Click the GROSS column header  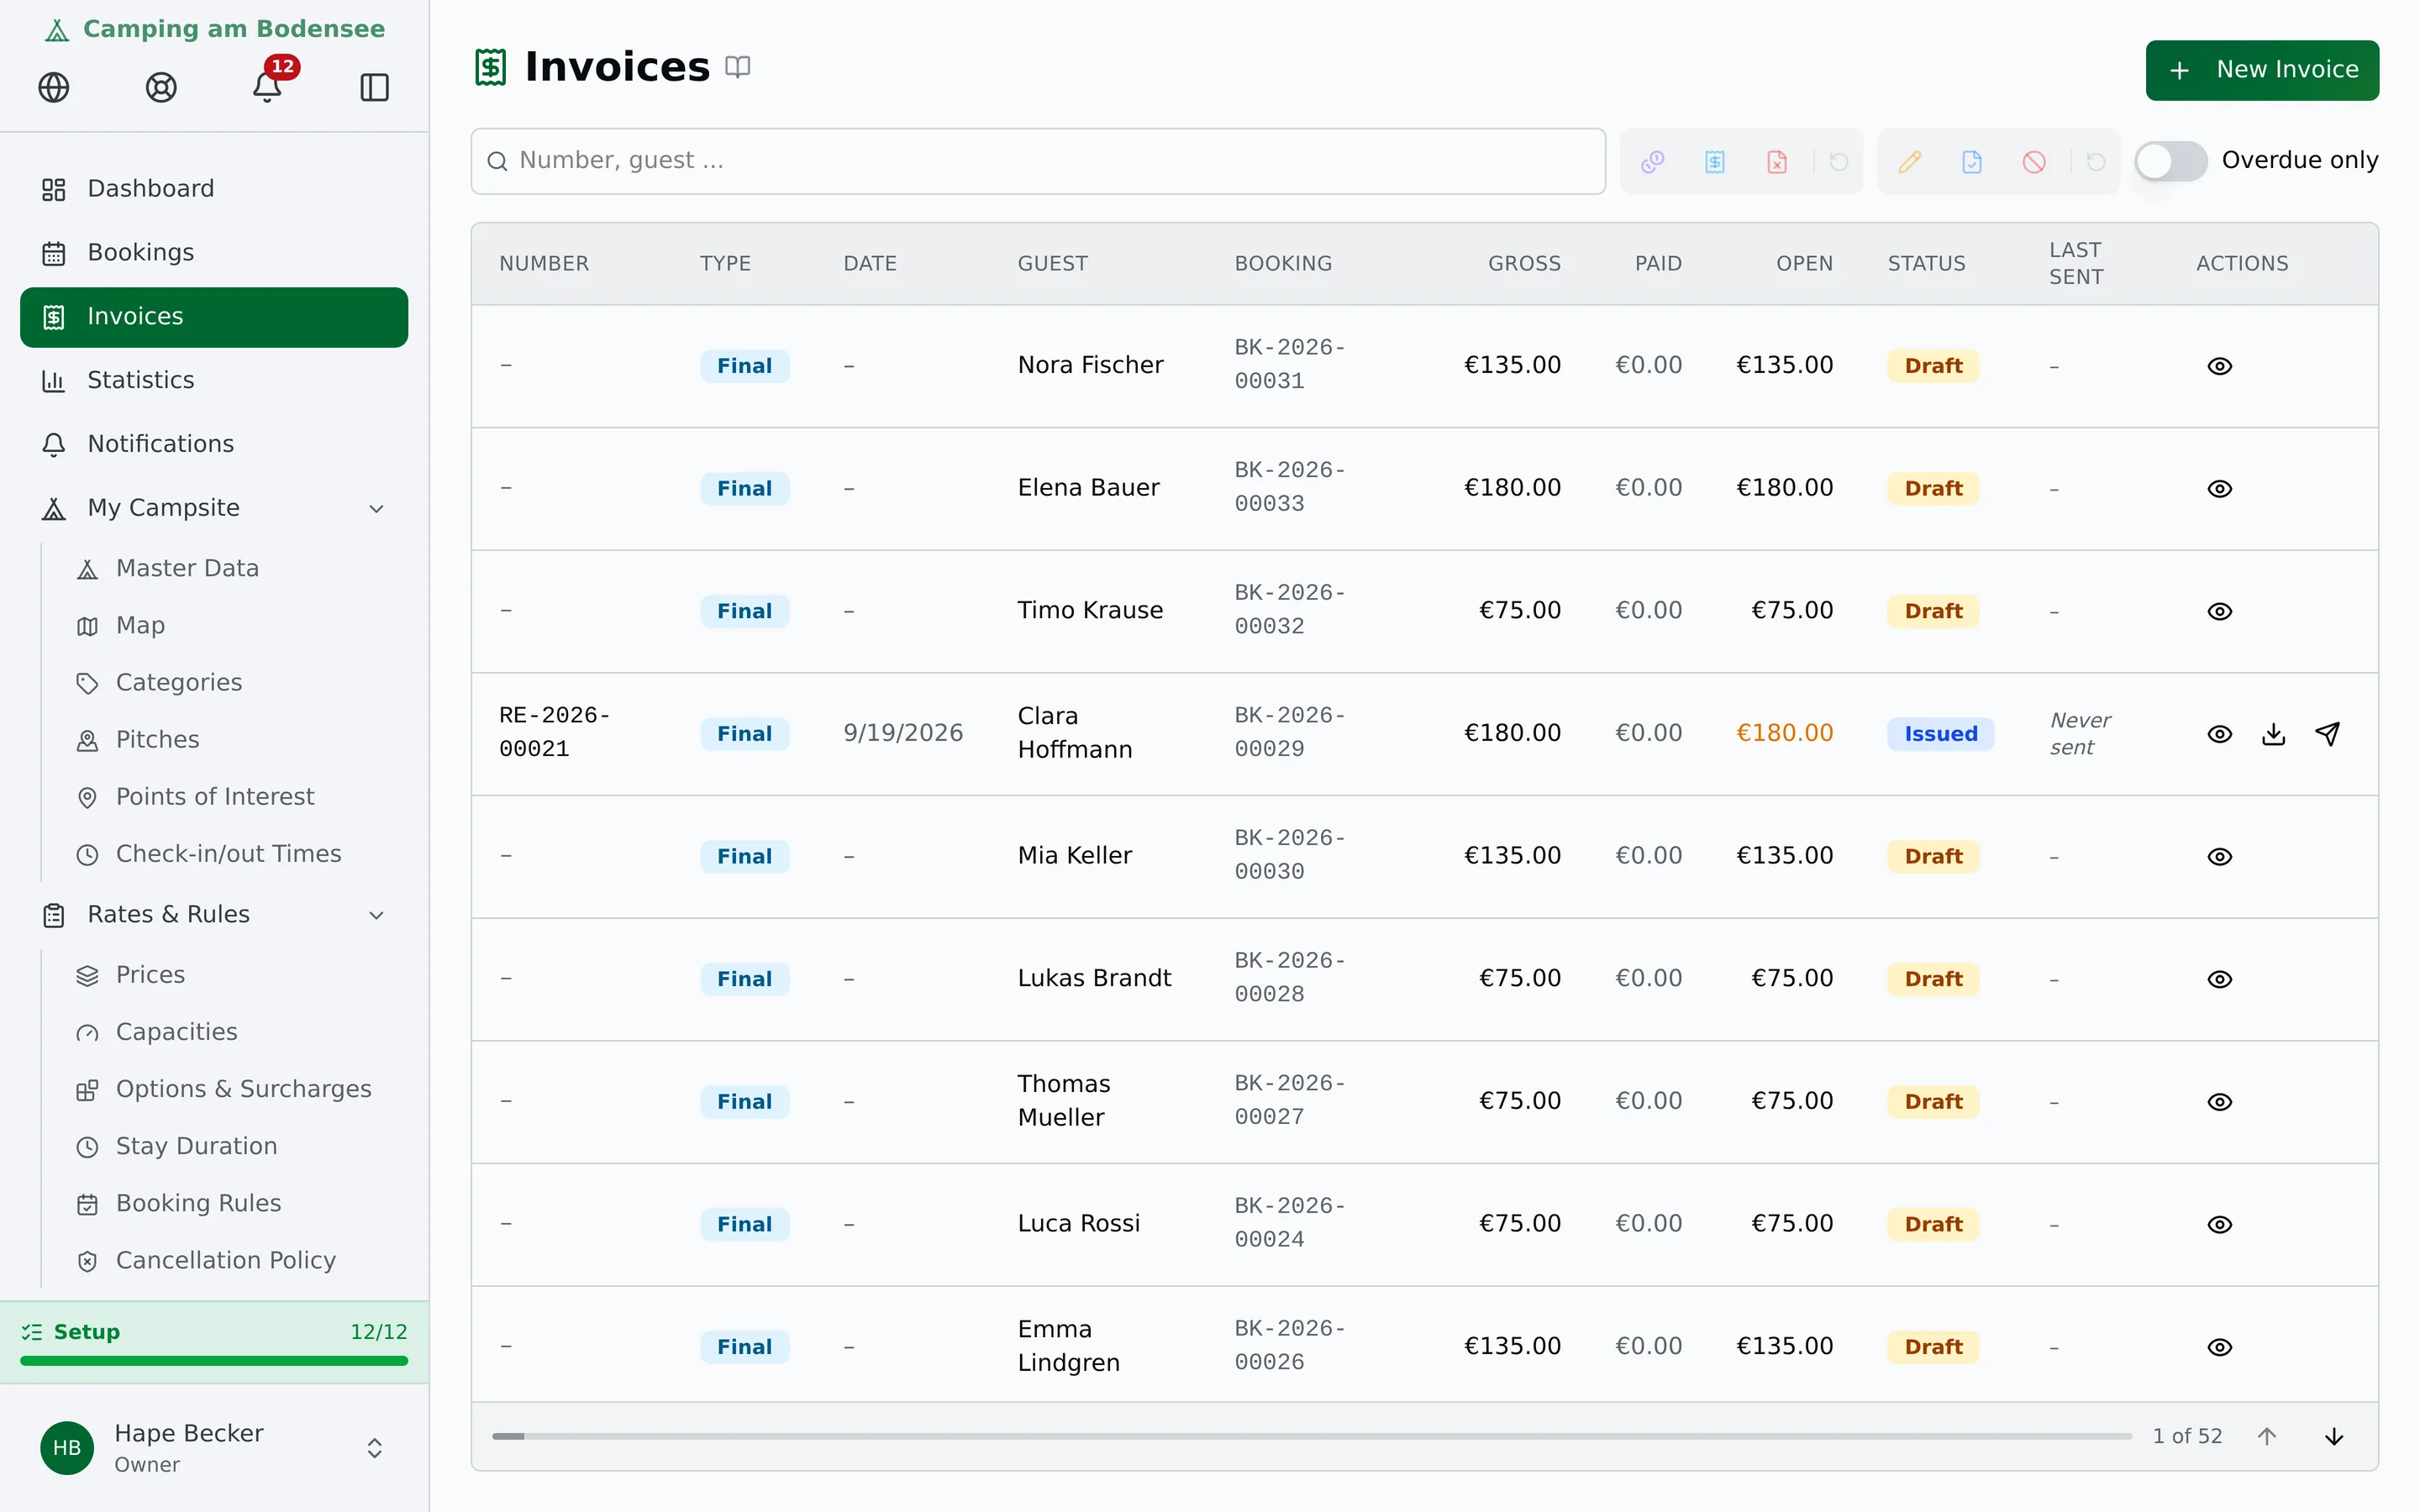click(x=1524, y=264)
